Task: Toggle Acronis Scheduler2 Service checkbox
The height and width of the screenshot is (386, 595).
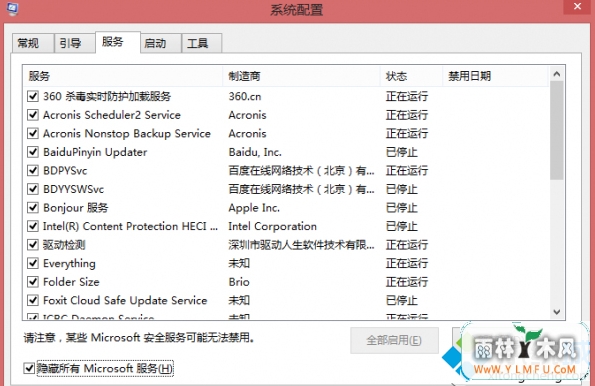Action: [x=33, y=115]
